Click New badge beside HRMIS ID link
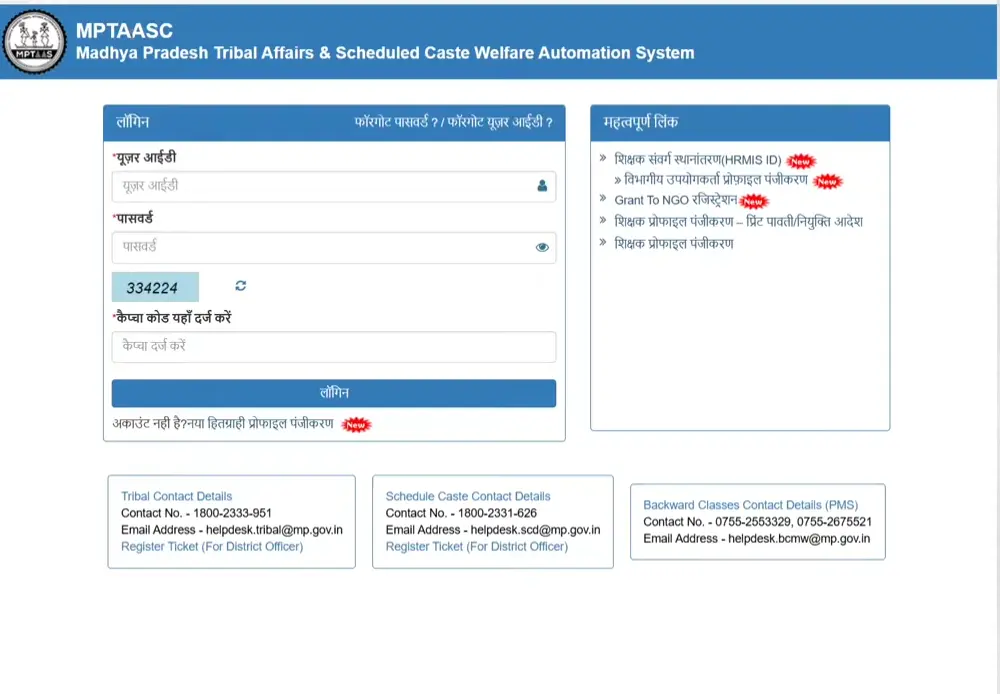Image resolution: width=1000 pixels, height=694 pixels. pos(800,161)
